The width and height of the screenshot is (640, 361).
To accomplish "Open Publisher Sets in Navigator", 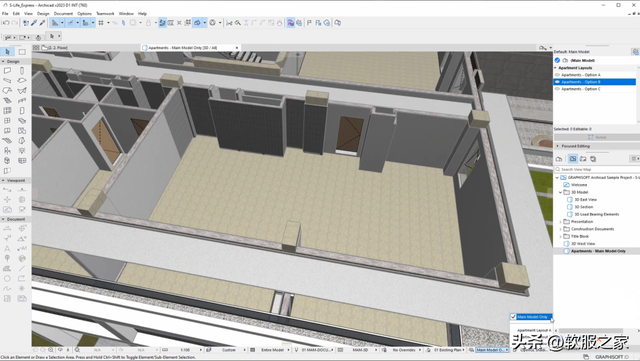I will coord(593,158).
